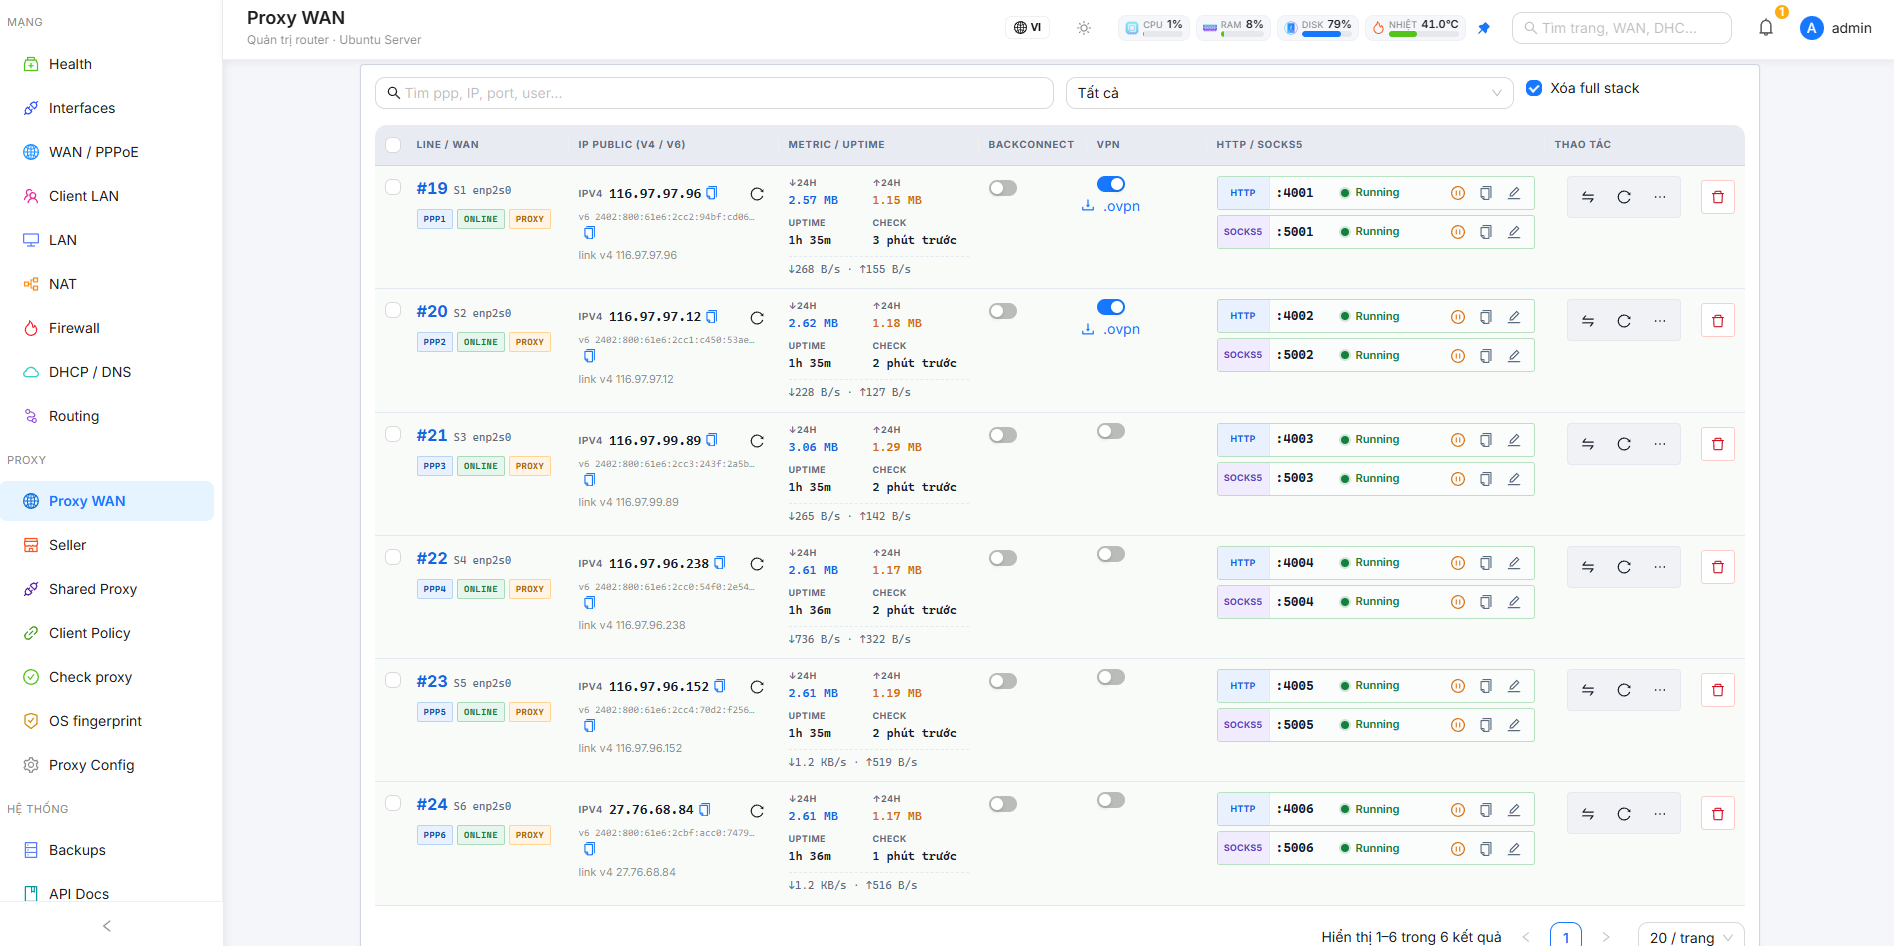Viewport: 1894px width, 946px height.
Task: Switch language with VI selector
Action: [x=1027, y=28]
